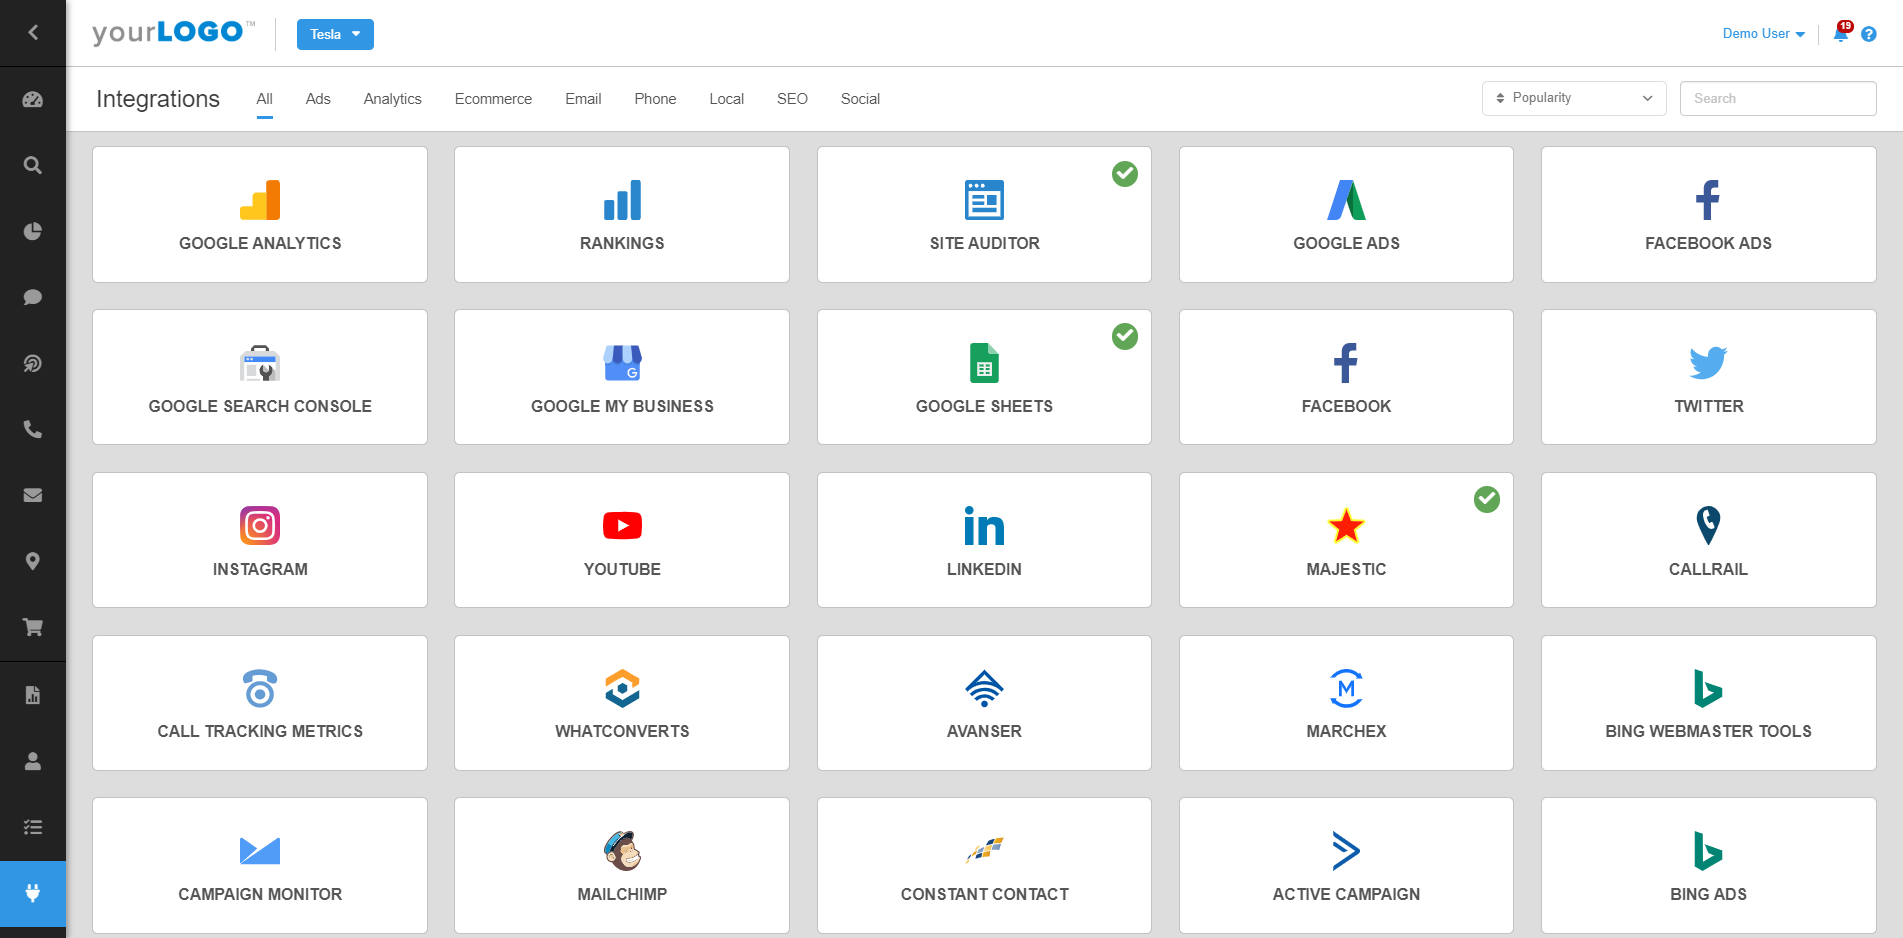1903x938 pixels.
Task: Open pie chart analytics sidebar icon
Action: [33, 231]
